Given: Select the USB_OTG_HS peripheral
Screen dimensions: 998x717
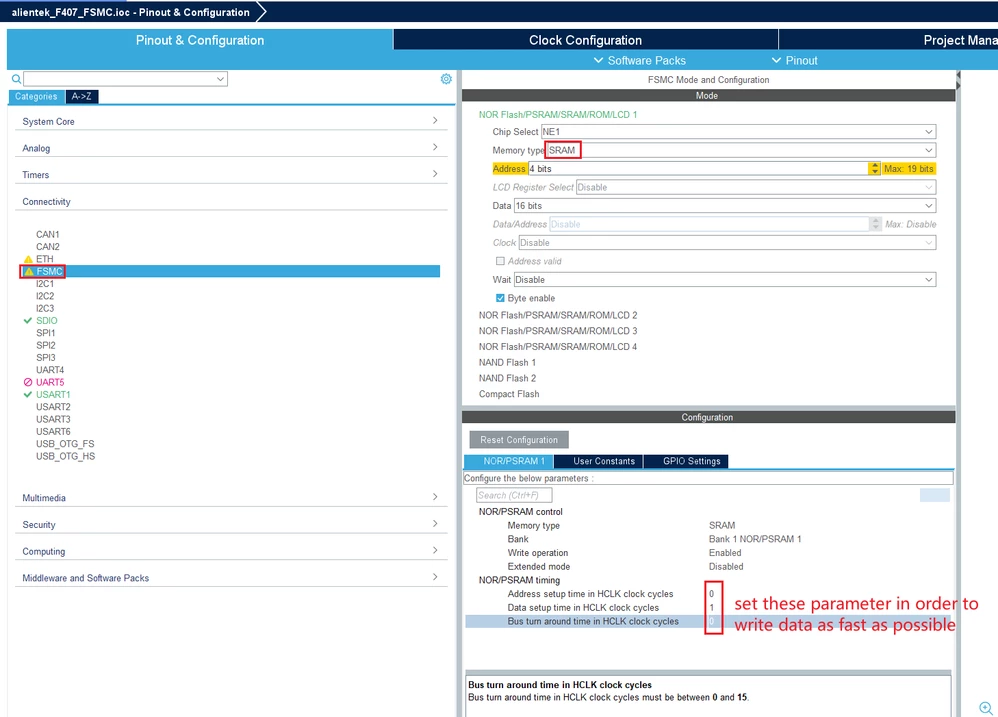Looking at the screenshot, I should [x=66, y=456].
